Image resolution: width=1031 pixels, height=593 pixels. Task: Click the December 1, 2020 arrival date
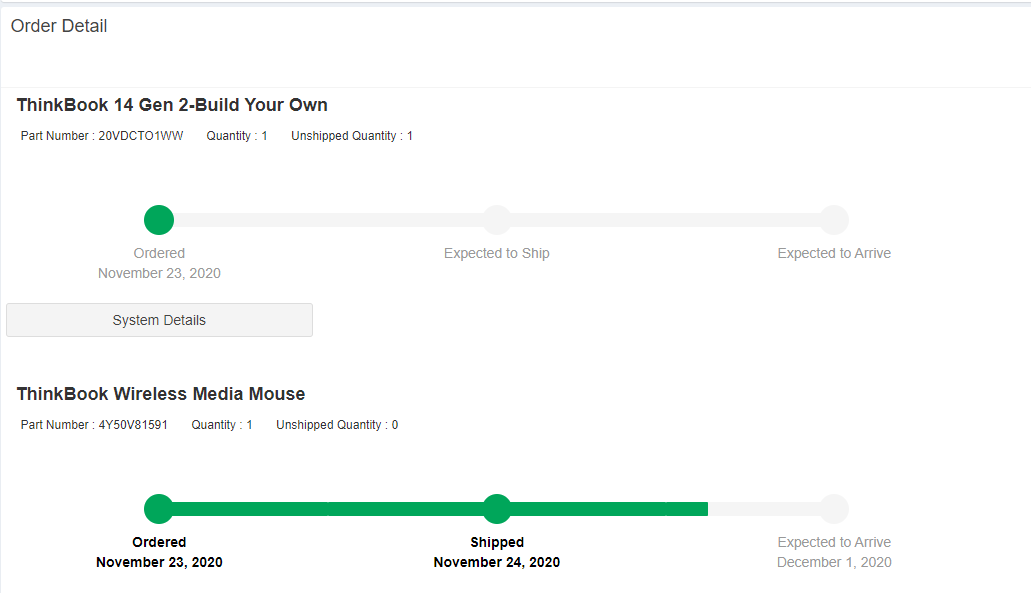click(x=834, y=562)
